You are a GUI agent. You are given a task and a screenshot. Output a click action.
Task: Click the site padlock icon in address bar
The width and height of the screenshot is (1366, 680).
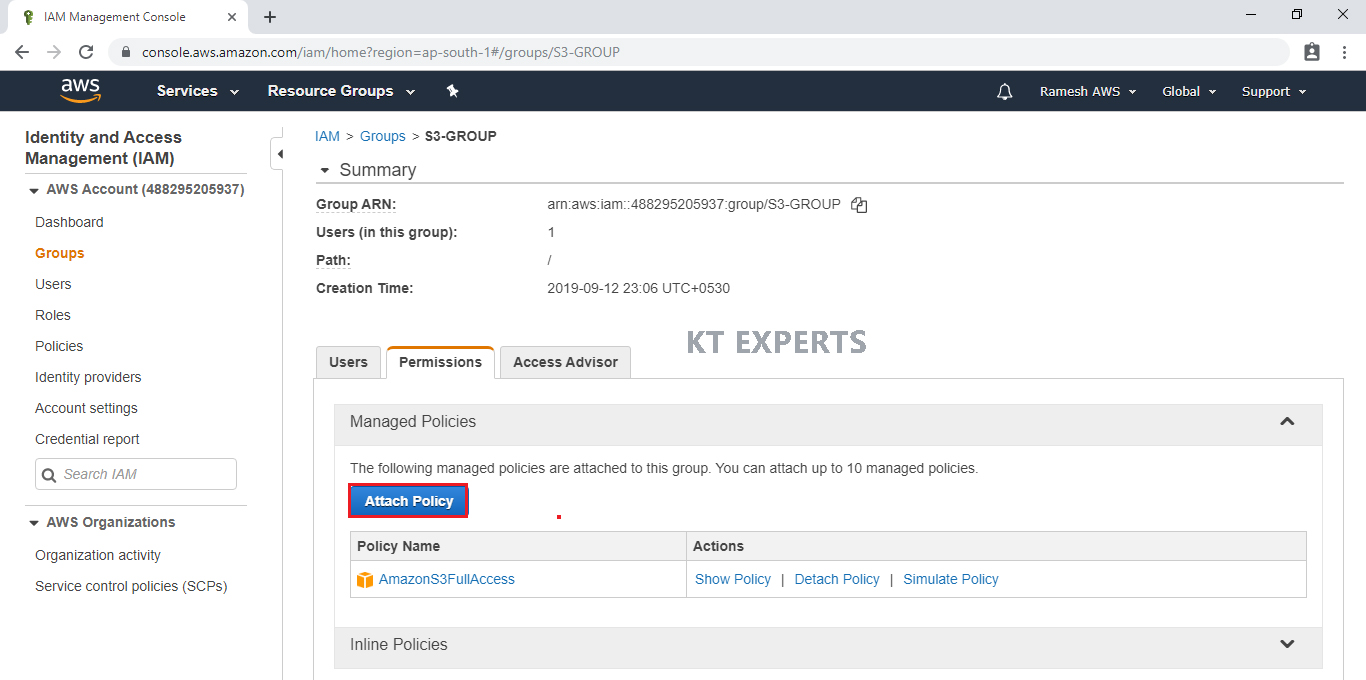point(126,52)
